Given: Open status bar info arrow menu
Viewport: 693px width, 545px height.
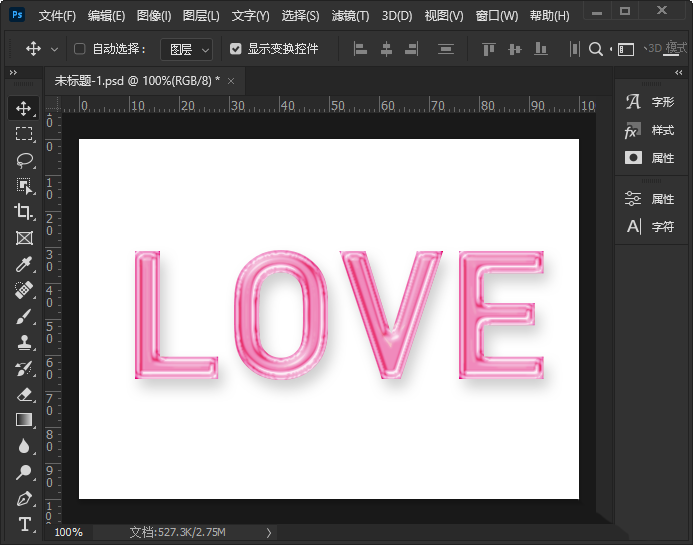Looking at the screenshot, I should point(269,533).
